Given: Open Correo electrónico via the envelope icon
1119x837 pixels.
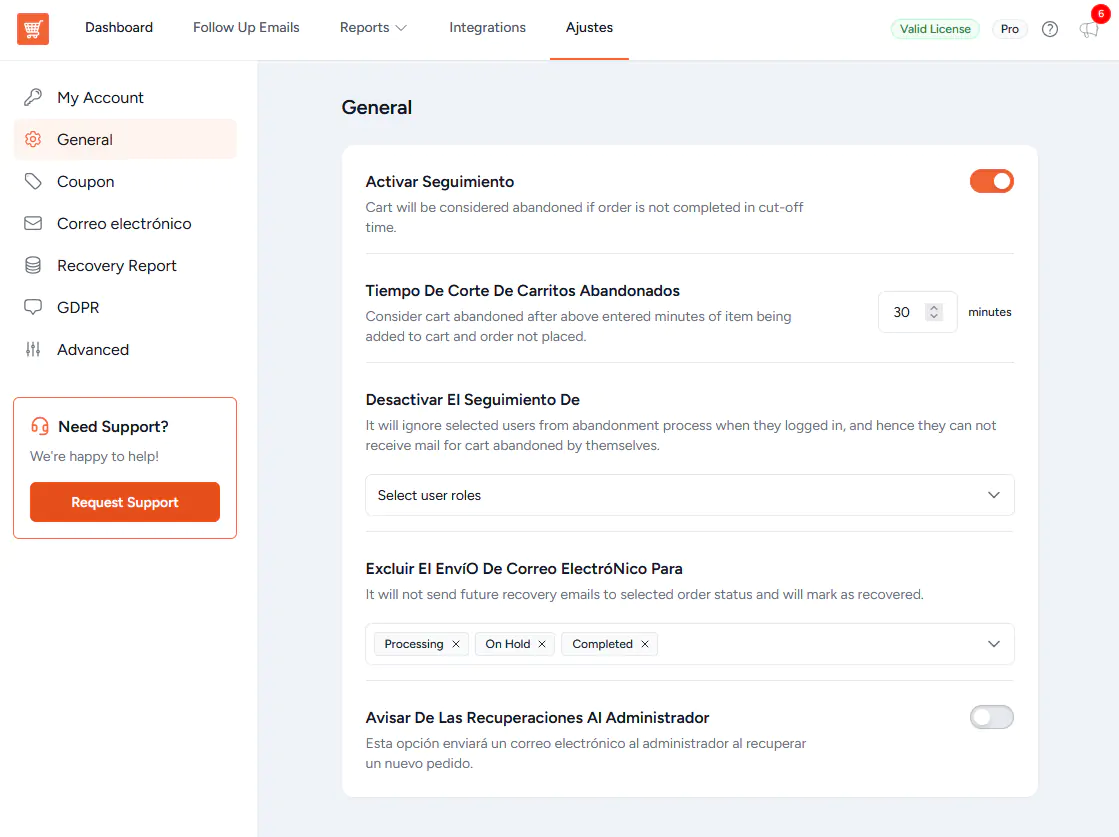Looking at the screenshot, I should [34, 223].
